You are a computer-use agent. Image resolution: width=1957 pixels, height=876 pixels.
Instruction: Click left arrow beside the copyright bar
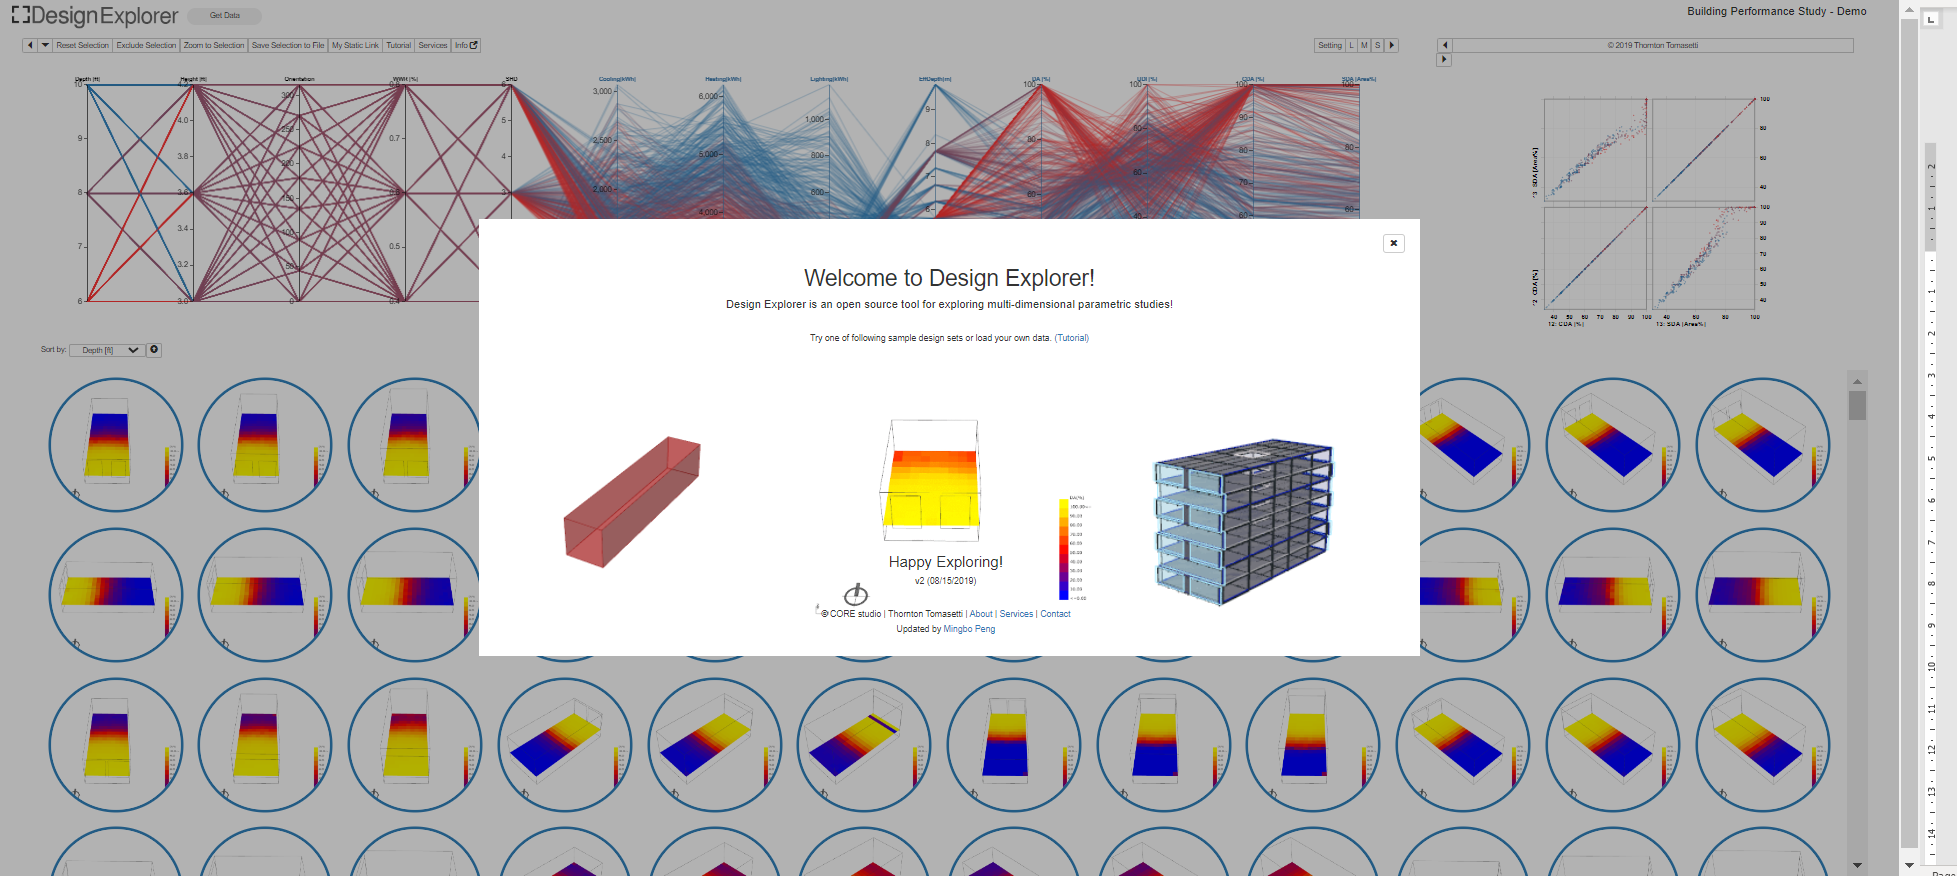pos(1444,45)
